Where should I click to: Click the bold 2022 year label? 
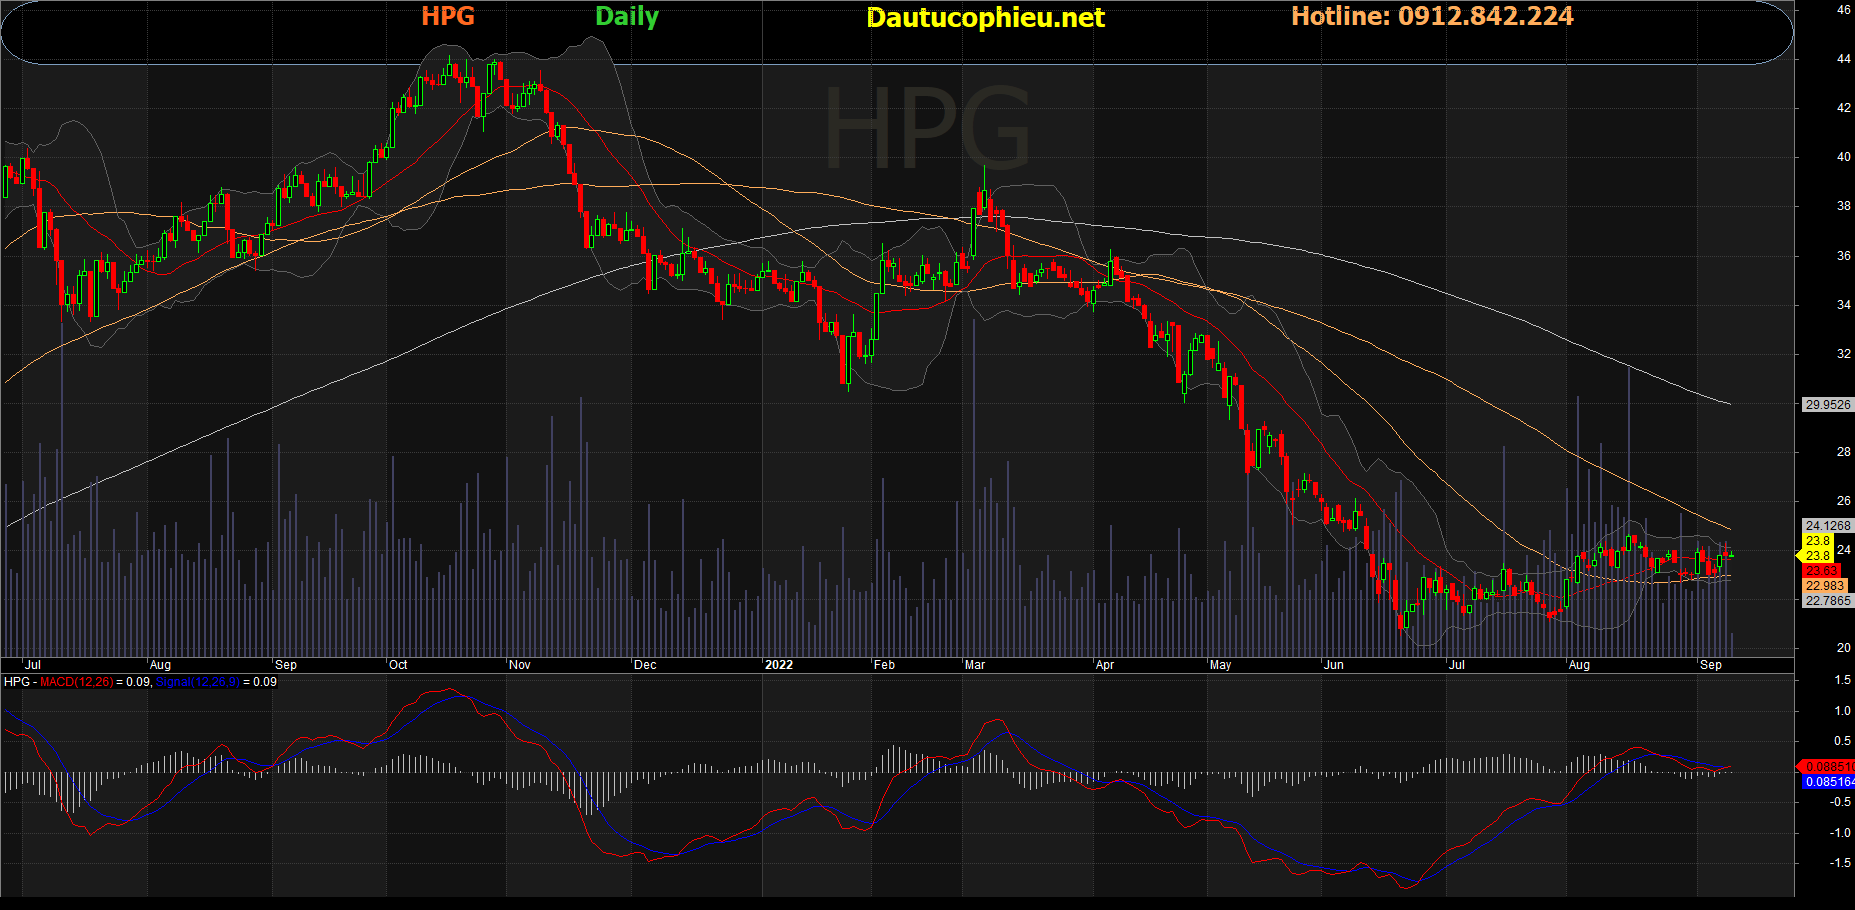(x=779, y=665)
